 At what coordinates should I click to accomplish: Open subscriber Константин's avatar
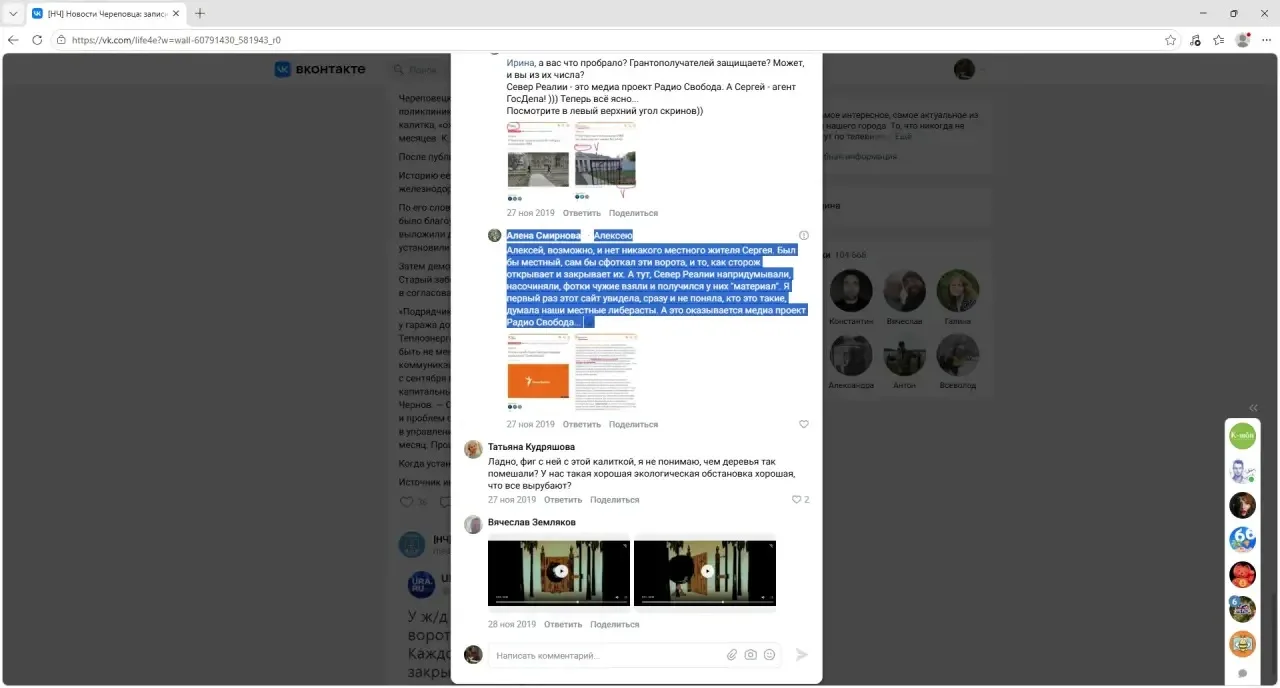coord(851,290)
